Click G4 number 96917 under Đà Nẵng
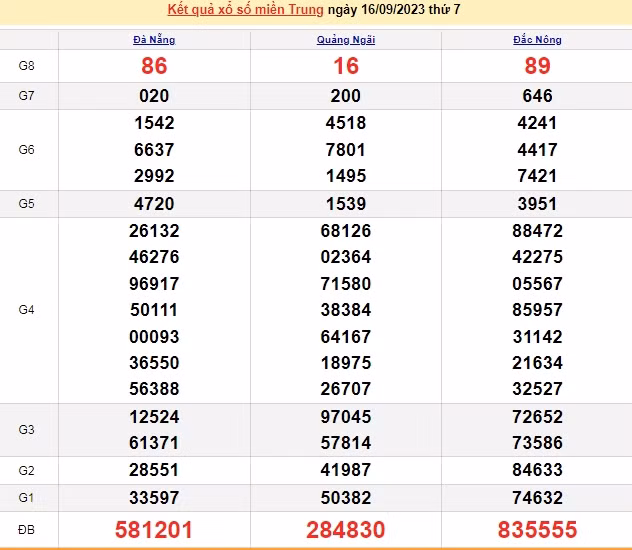Screen dimensions: 632x550 pyautogui.click(x=154, y=283)
